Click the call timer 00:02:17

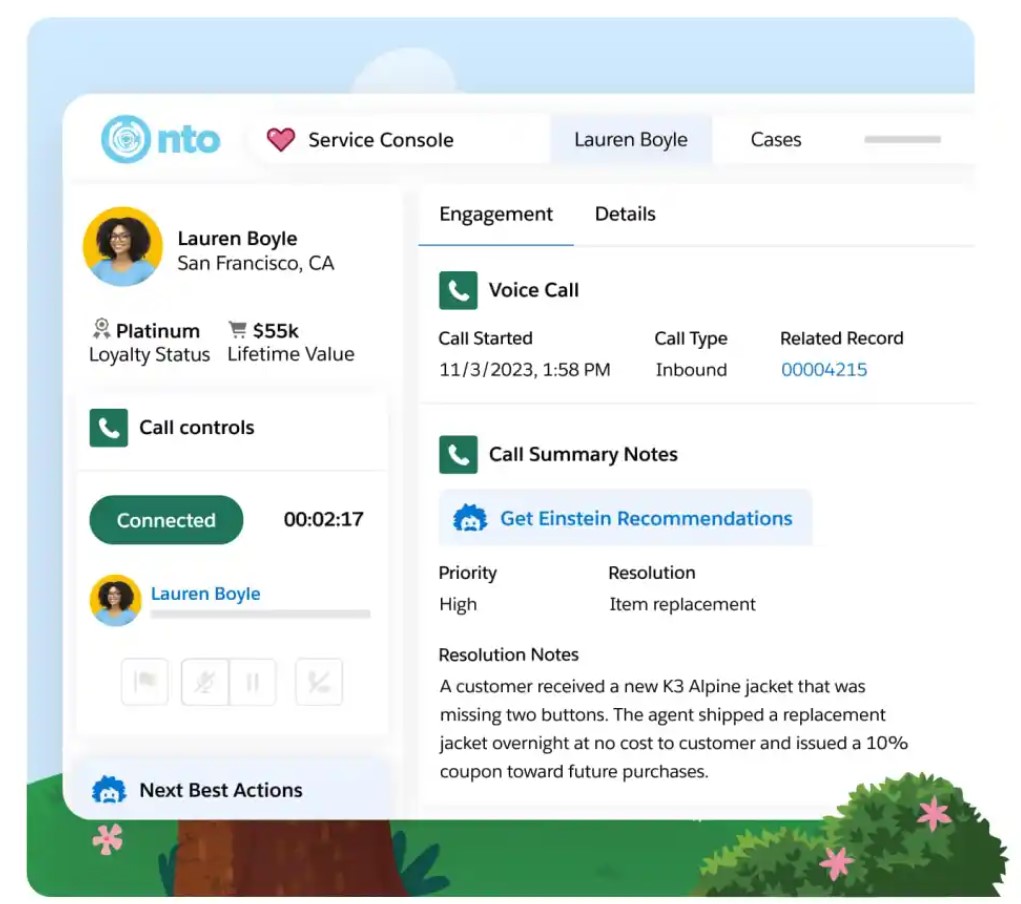324,519
